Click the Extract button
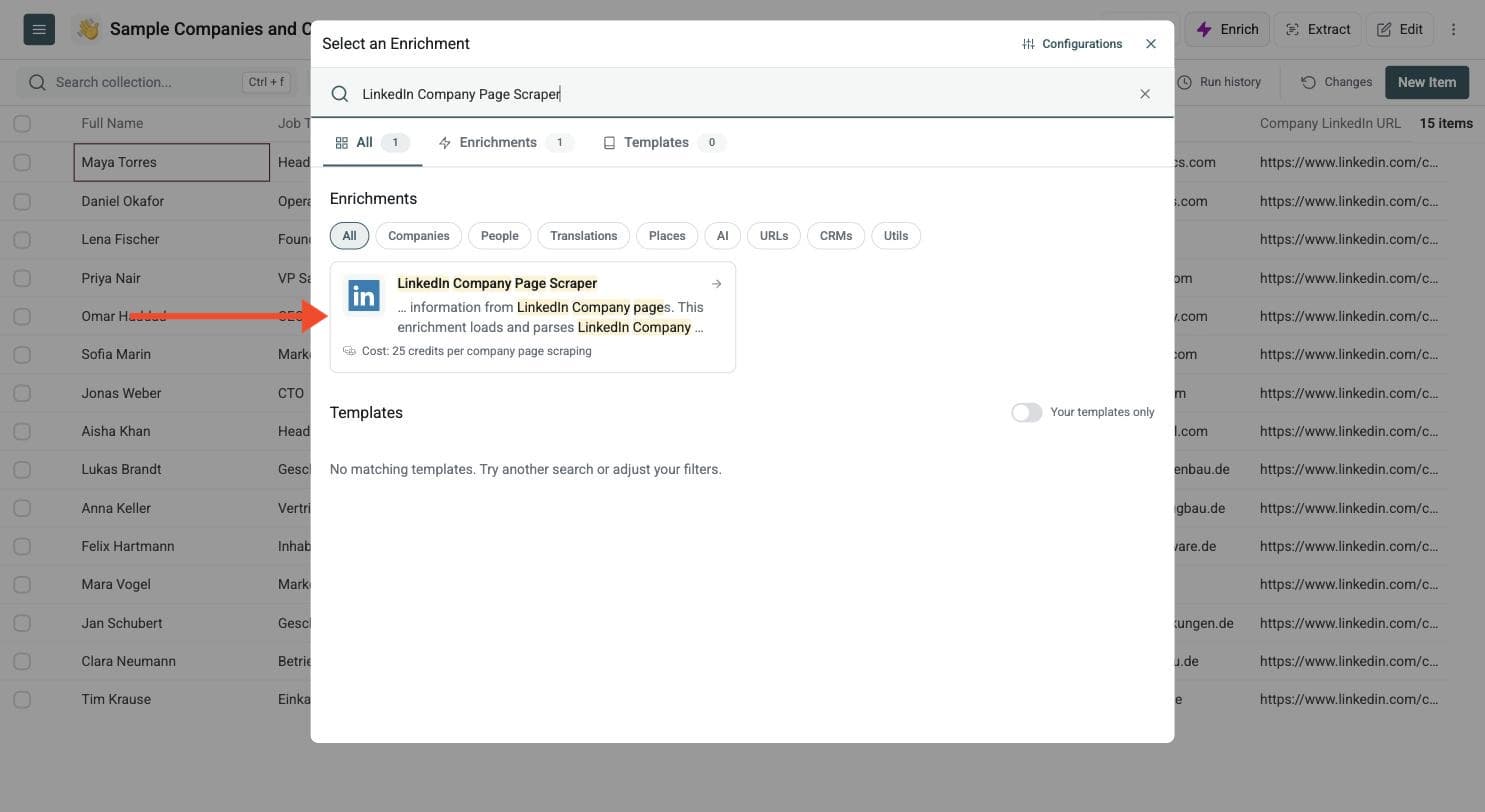This screenshot has height=812, width=1485. point(1317,29)
